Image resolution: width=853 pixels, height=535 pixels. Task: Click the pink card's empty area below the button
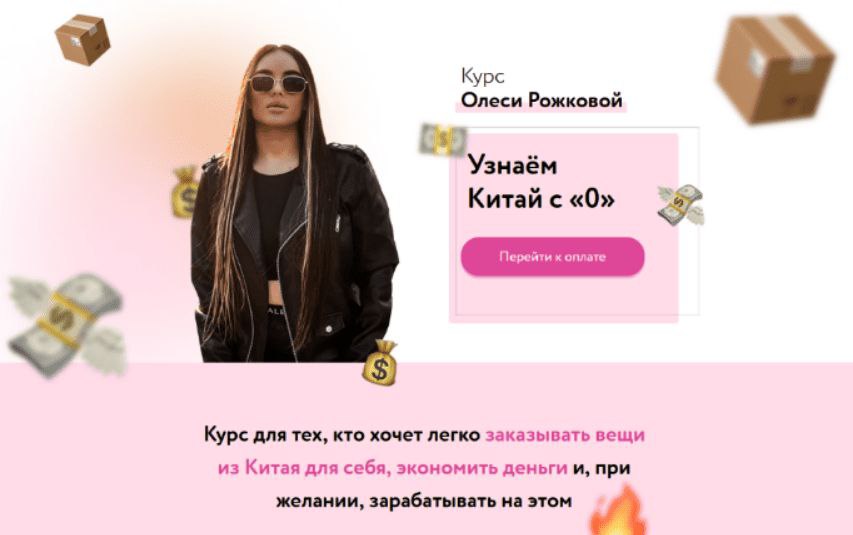point(564,298)
